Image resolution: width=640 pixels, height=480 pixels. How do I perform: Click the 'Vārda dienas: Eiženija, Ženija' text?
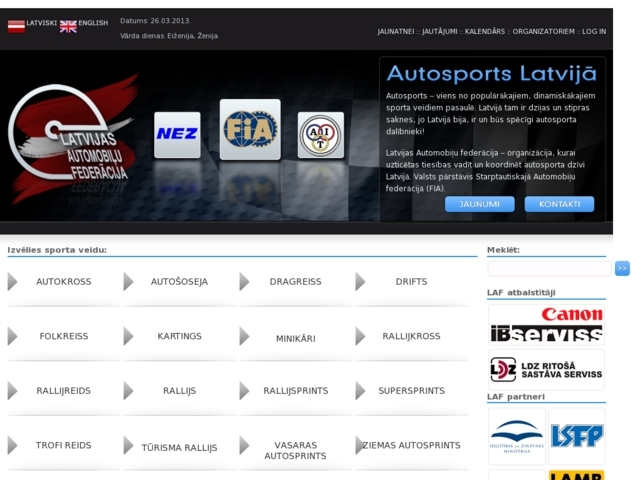click(169, 36)
